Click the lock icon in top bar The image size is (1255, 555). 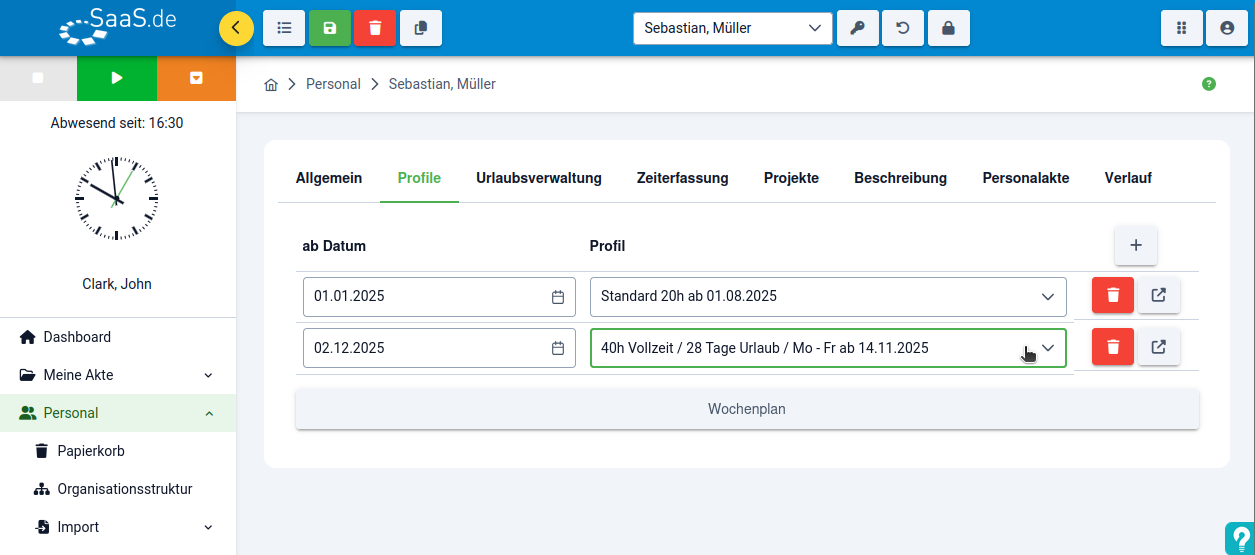(x=948, y=28)
